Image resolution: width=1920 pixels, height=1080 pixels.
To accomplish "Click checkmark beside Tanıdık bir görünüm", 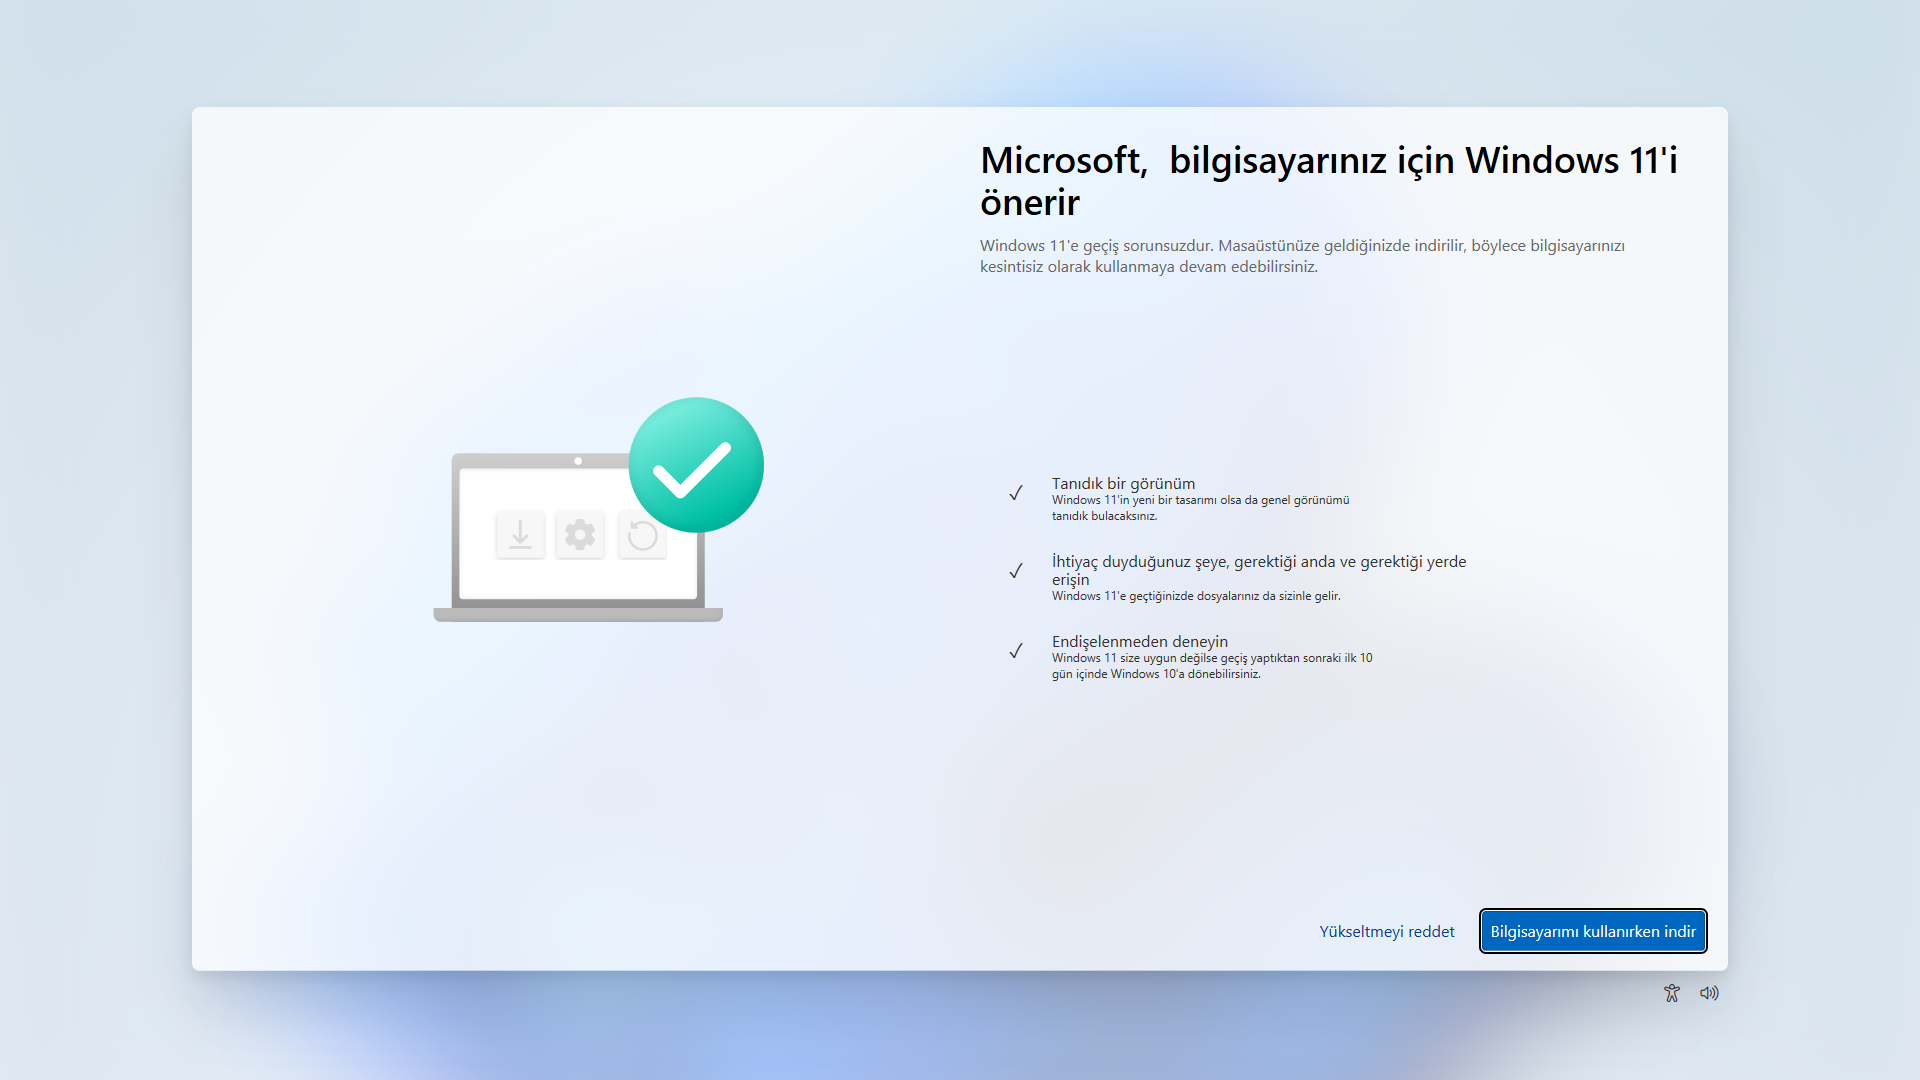I will [x=1015, y=493].
